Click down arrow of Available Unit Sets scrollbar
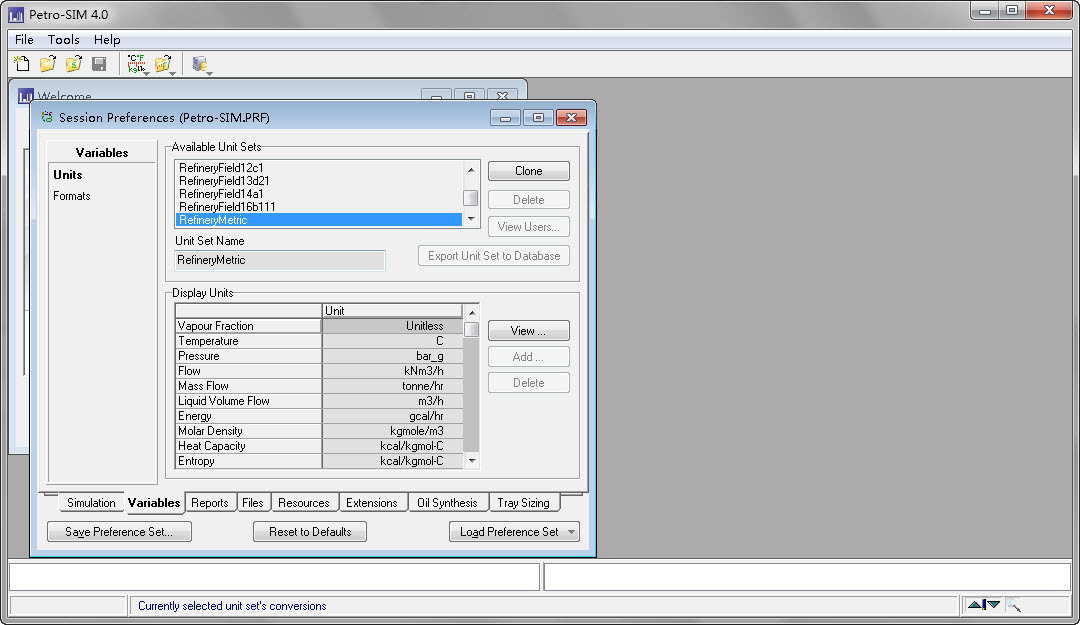The image size is (1080, 625). (x=471, y=218)
